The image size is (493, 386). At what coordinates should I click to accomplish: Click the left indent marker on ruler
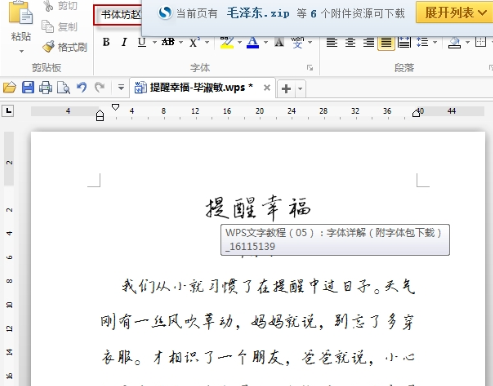(x=100, y=116)
